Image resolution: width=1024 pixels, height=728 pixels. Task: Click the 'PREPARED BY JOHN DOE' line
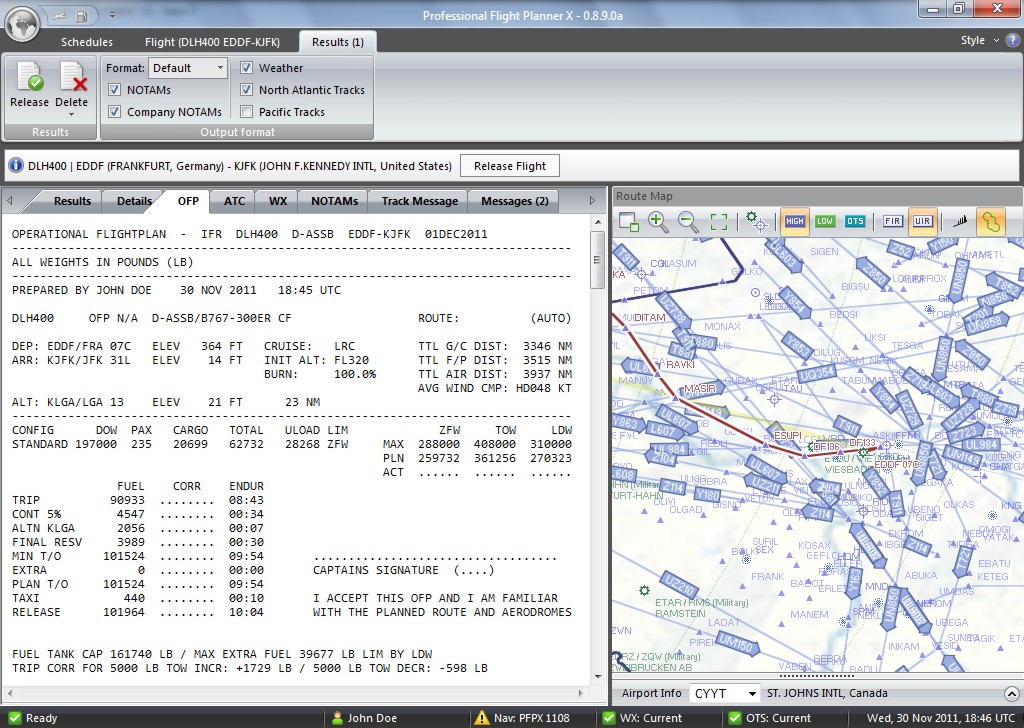[x=176, y=290]
